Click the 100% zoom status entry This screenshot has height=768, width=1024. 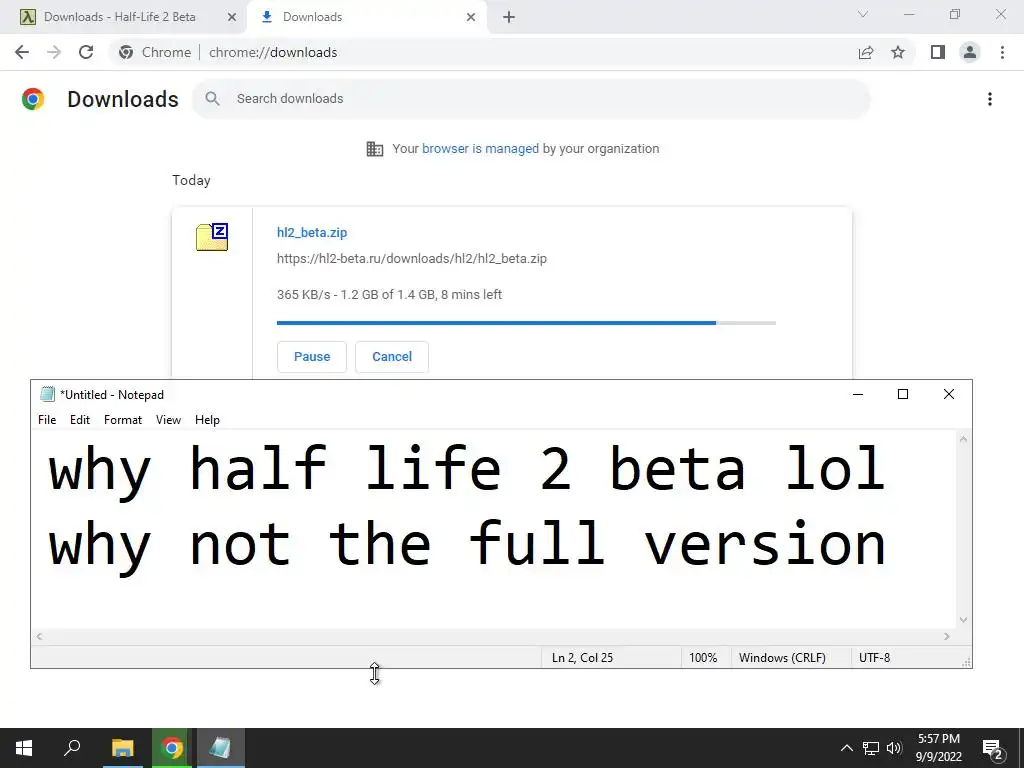(703, 658)
